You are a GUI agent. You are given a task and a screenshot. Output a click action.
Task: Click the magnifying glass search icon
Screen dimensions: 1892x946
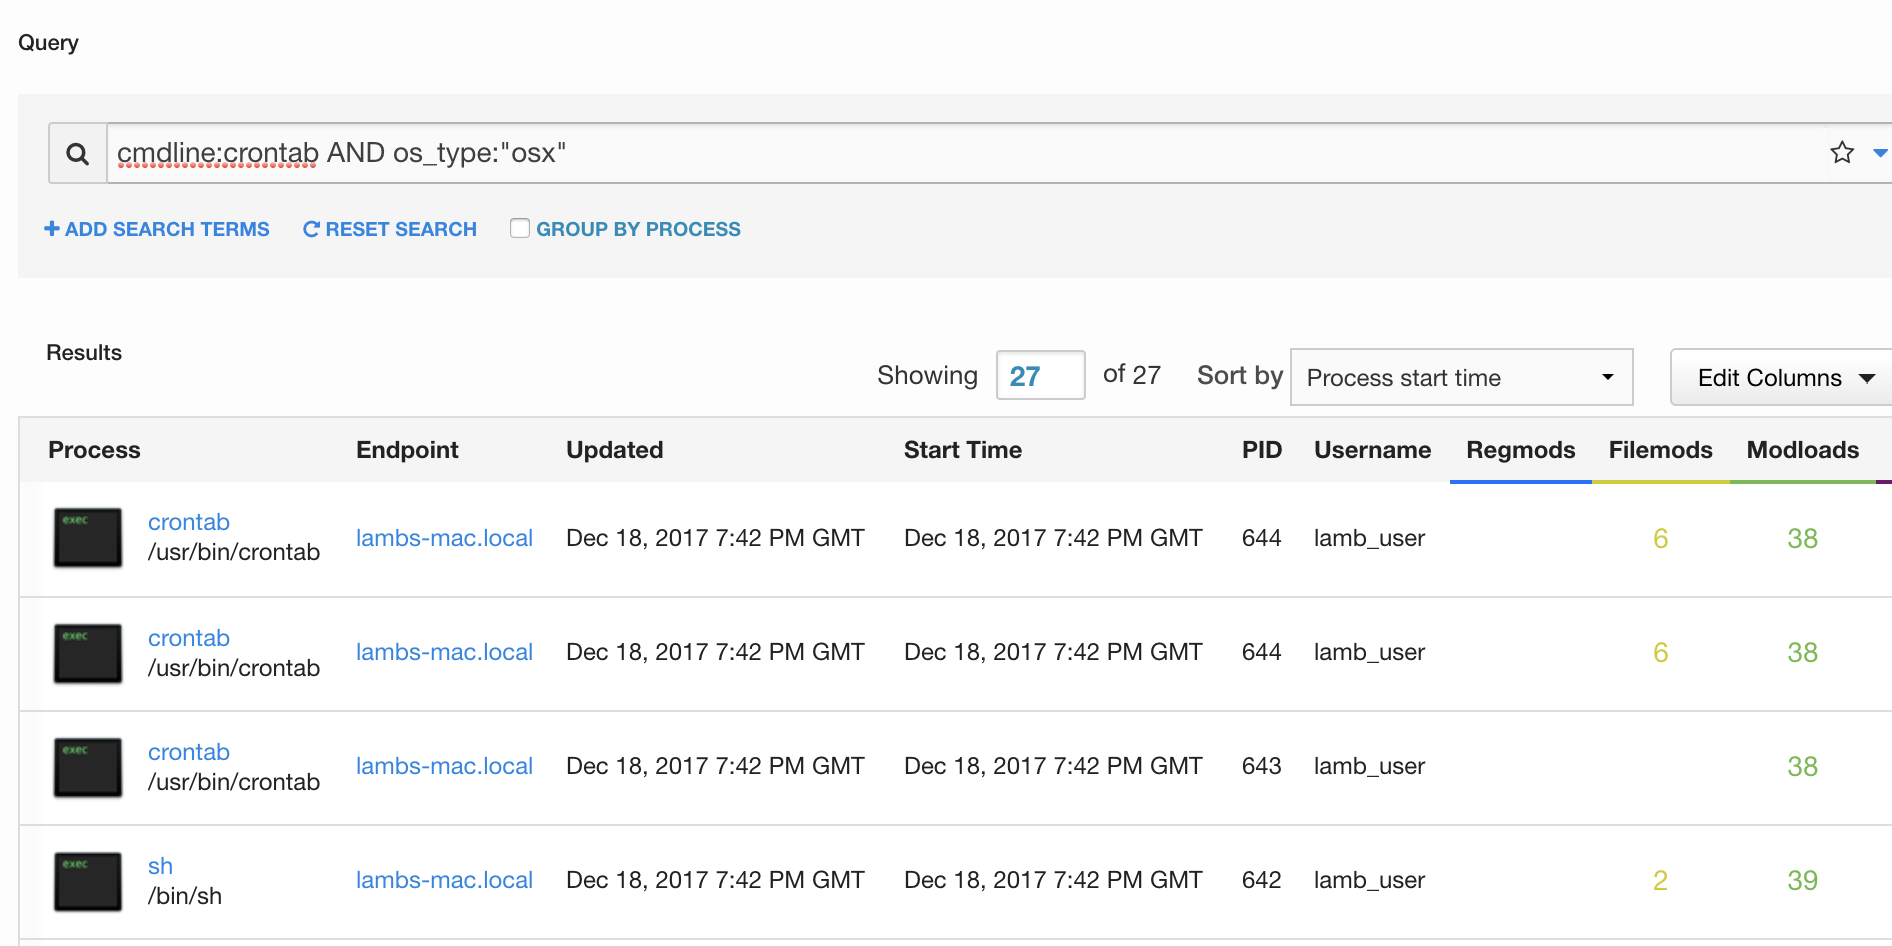click(77, 154)
